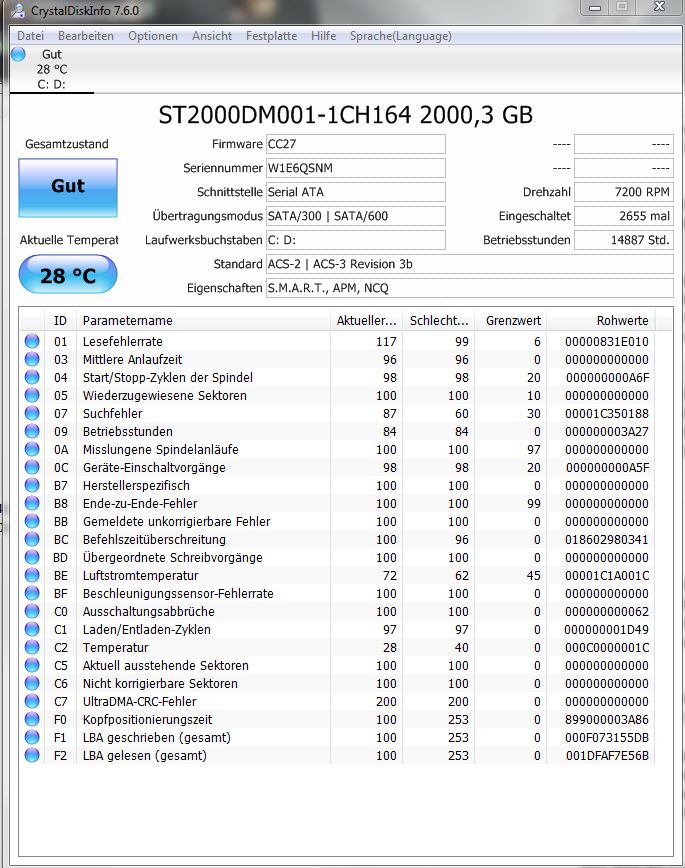
Task: Click status orb for Beschleunigungssensor-Fehlerrate
Action: click(32, 593)
